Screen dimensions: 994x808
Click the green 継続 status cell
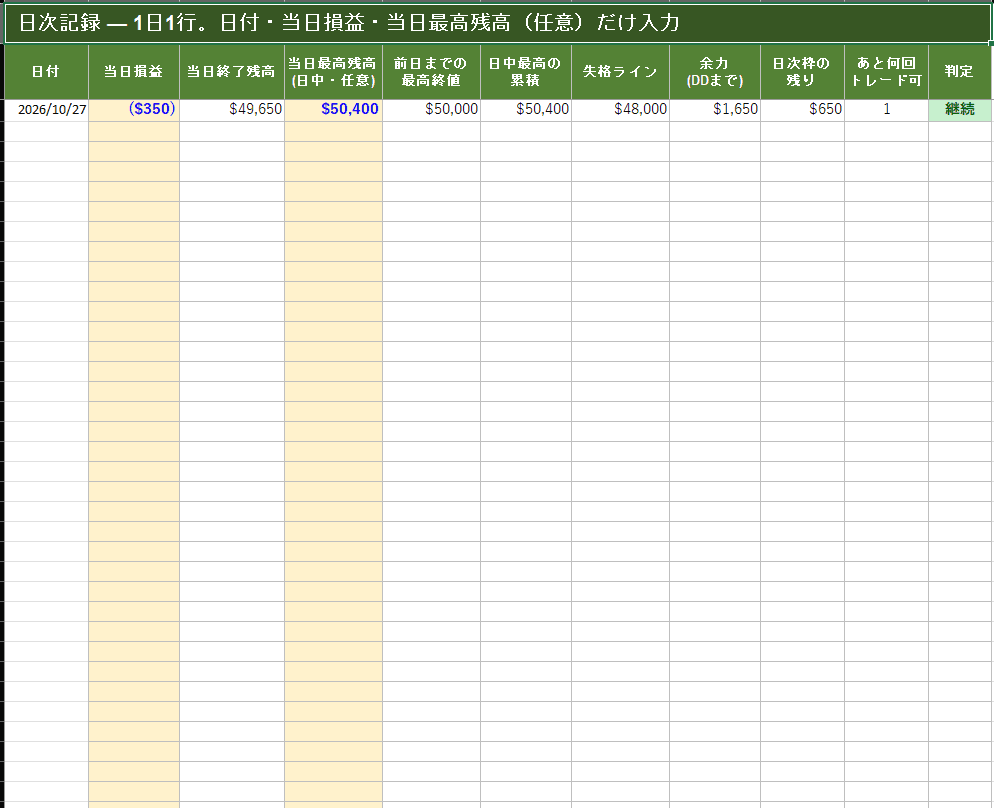pyautogui.click(x=960, y=110)
